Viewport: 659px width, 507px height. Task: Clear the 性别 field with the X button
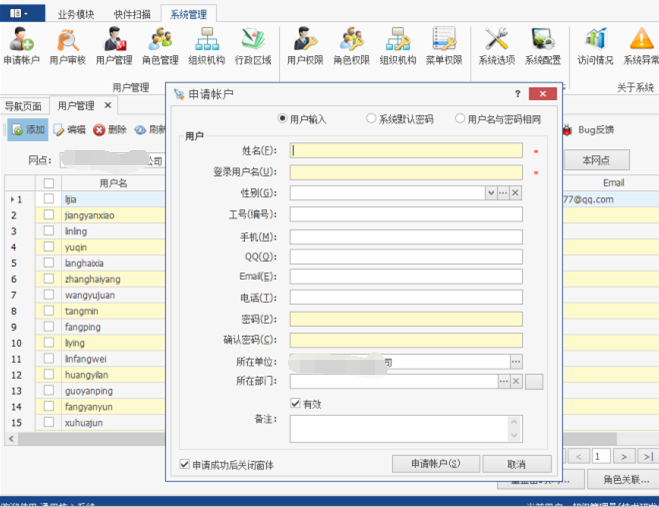click(516, 193)
